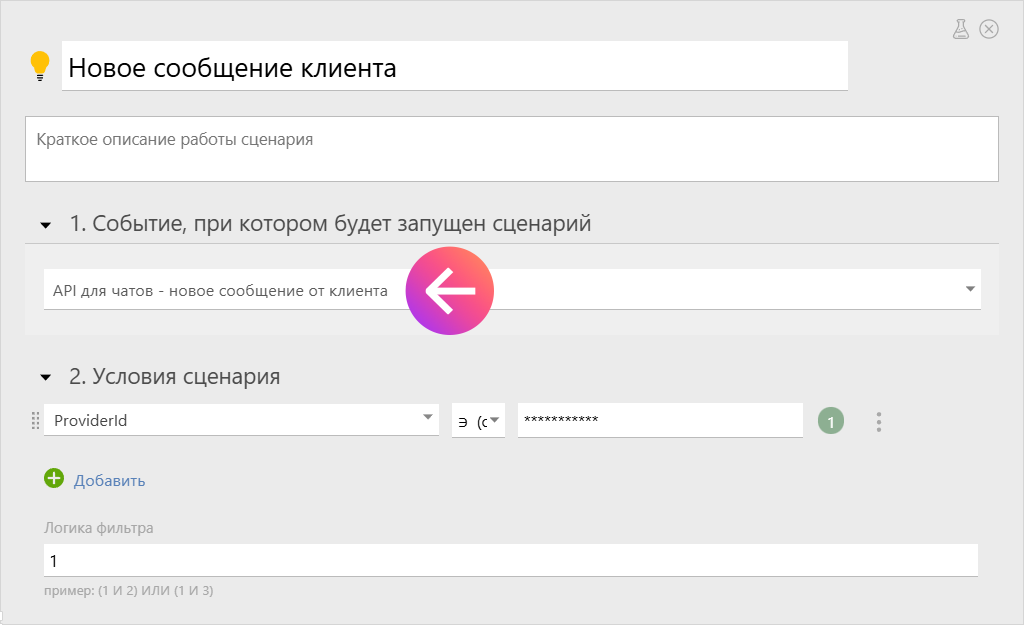Image resolution: width=1024 pixels, height=625 pixels.
Task: Click the green plus icon
Action: point(54,479)
